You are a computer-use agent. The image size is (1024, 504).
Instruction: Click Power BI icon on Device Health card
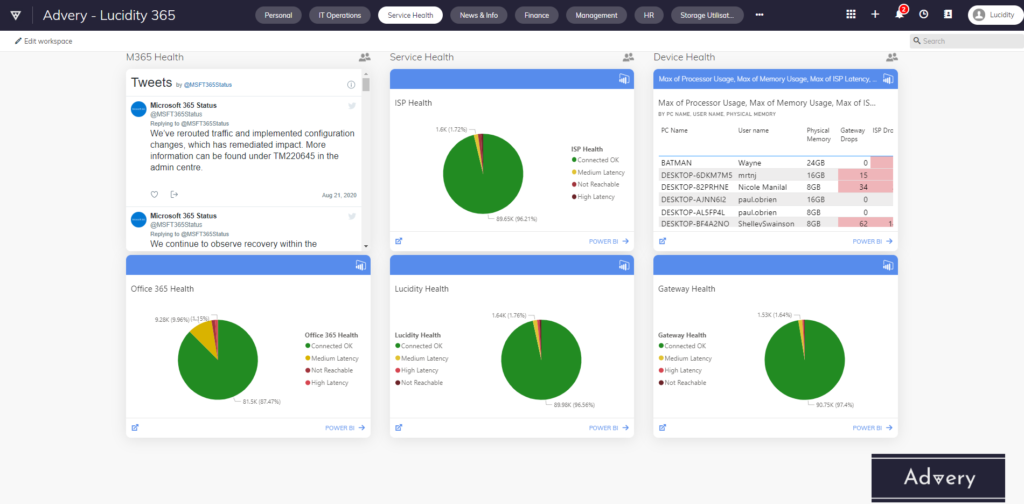pos(888,79)
